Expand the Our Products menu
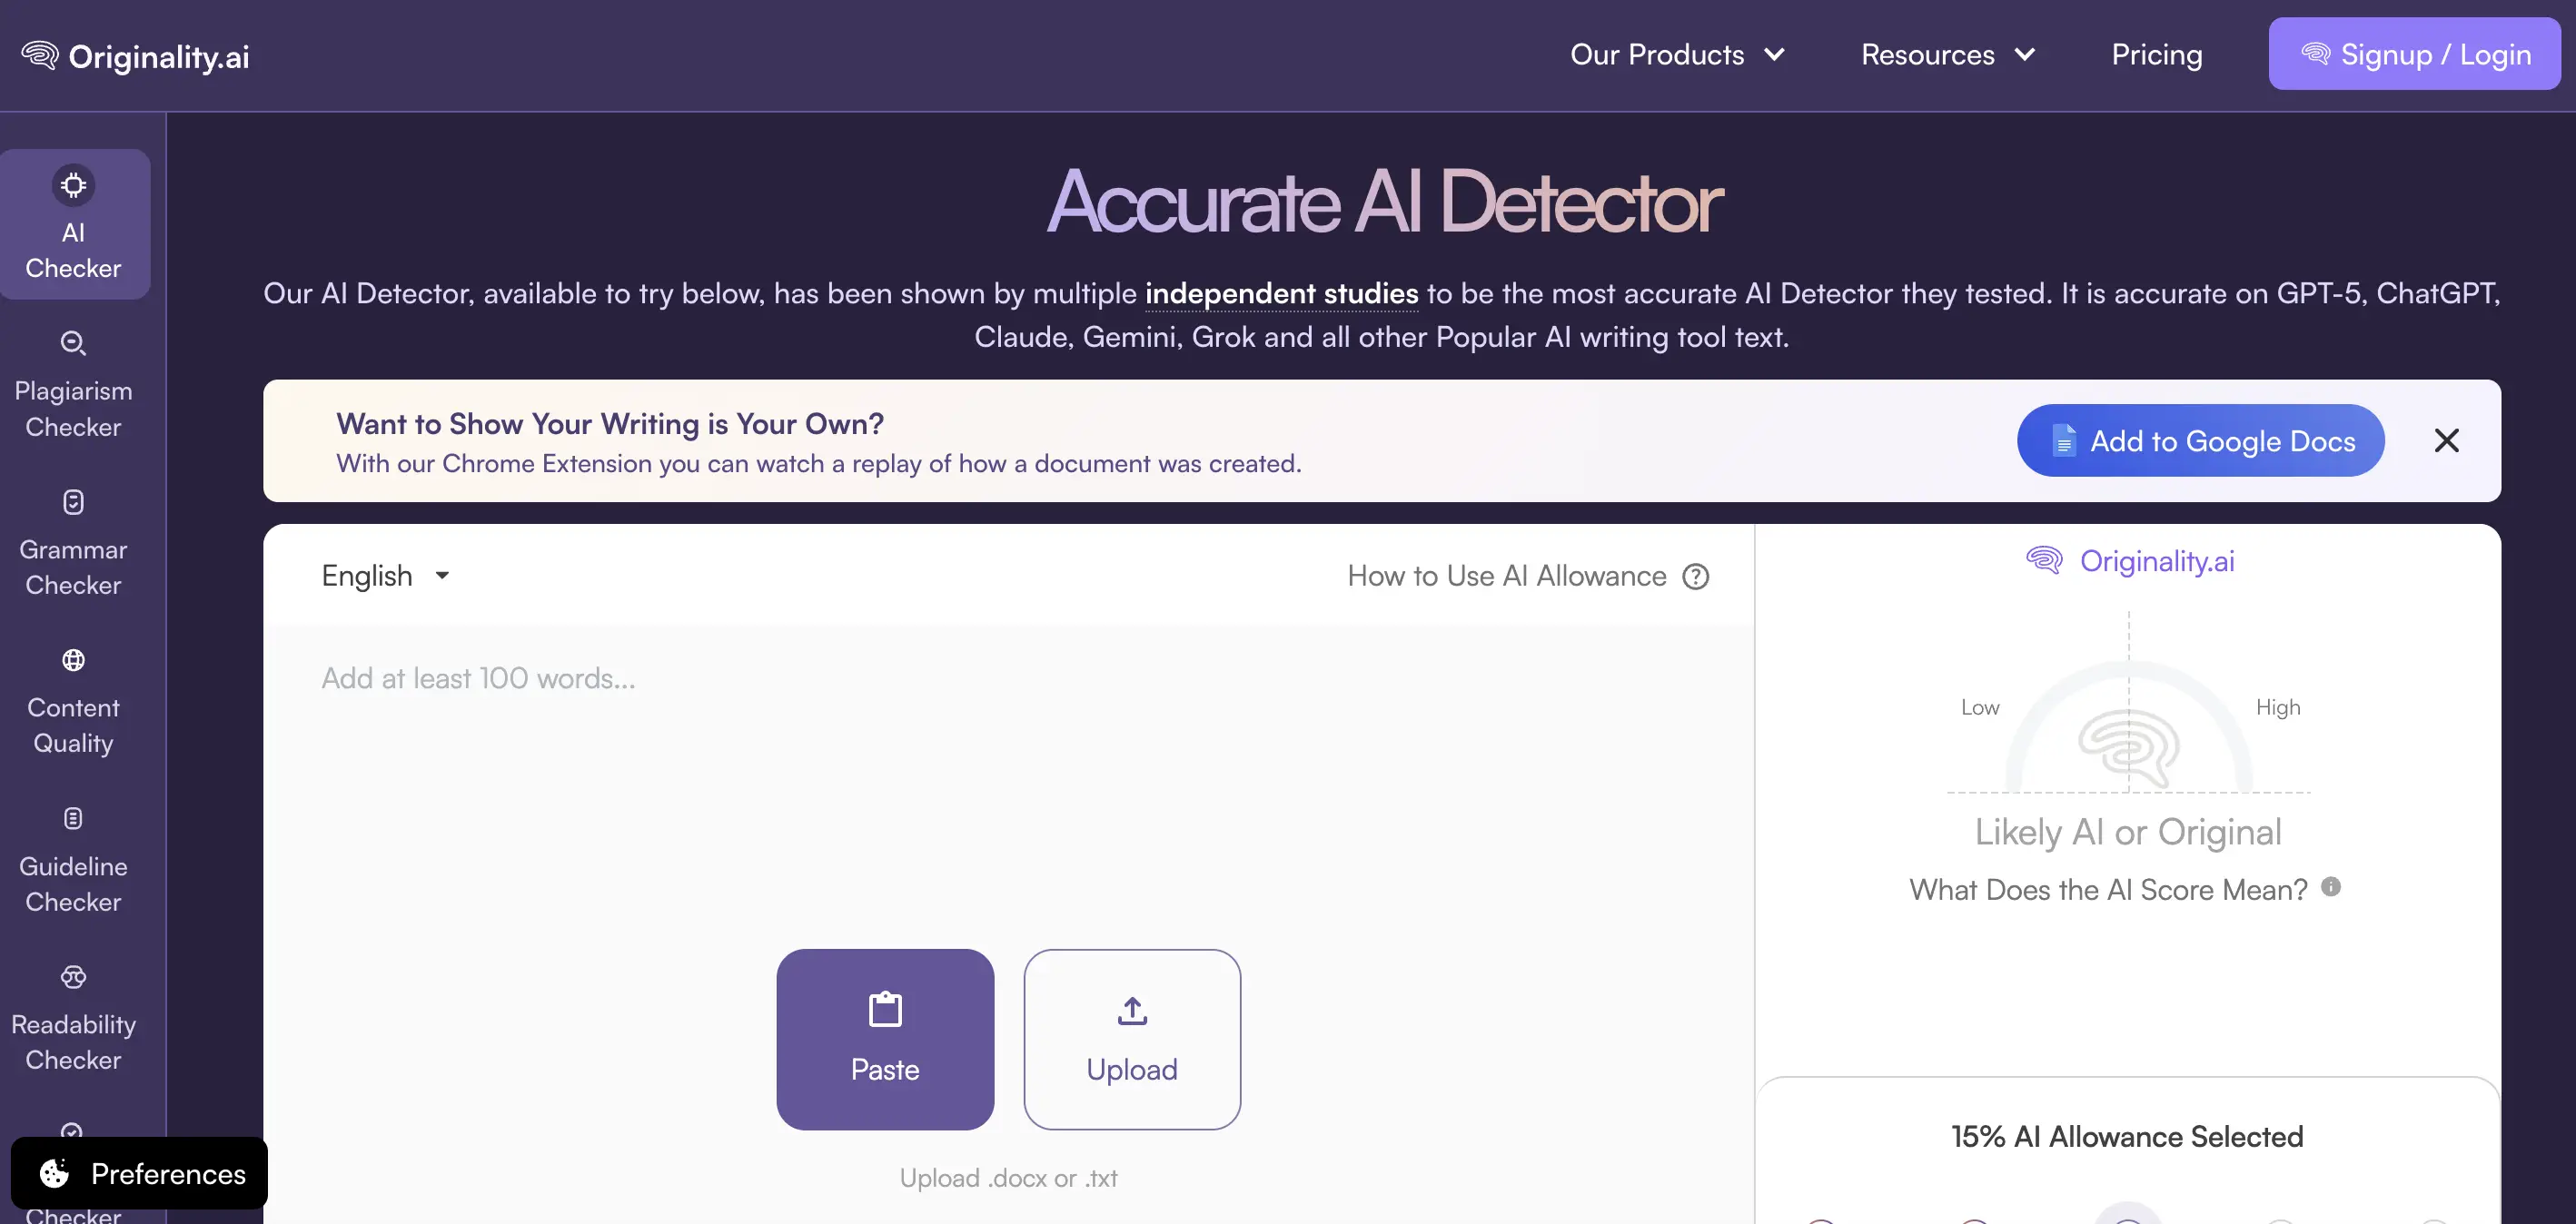Viewport: 2576px width, 1224px height. pyautogui.click(x=1677, y=54)
